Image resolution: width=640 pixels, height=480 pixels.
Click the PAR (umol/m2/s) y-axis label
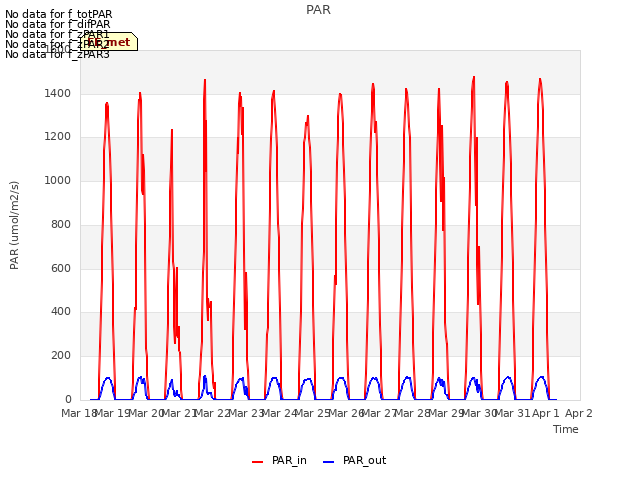click(14, 225)
